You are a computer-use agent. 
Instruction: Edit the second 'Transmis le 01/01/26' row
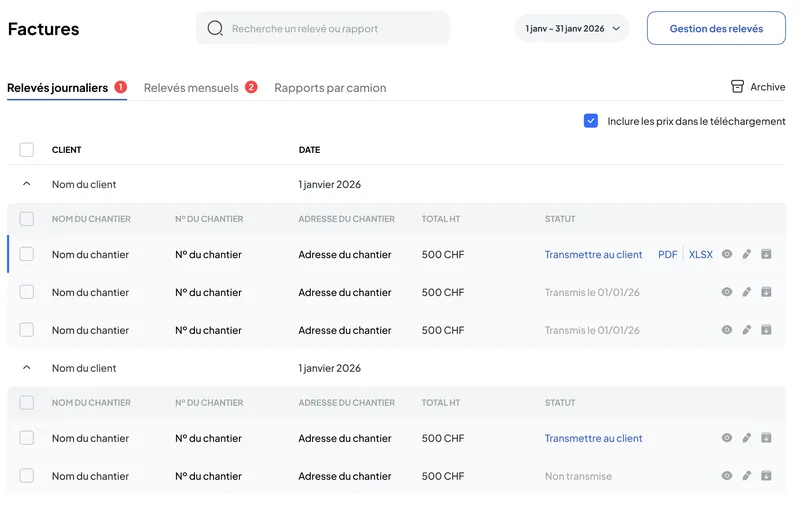click(746, 330)
